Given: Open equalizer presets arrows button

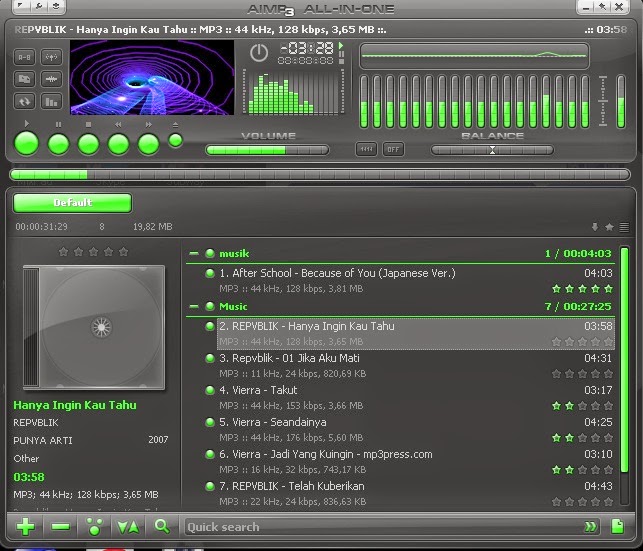Looking at the screenshot, I should (366, 149).
